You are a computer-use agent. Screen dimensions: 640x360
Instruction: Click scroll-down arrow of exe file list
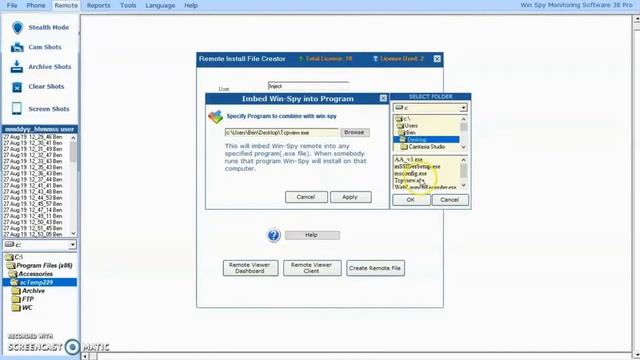(463, 185)
